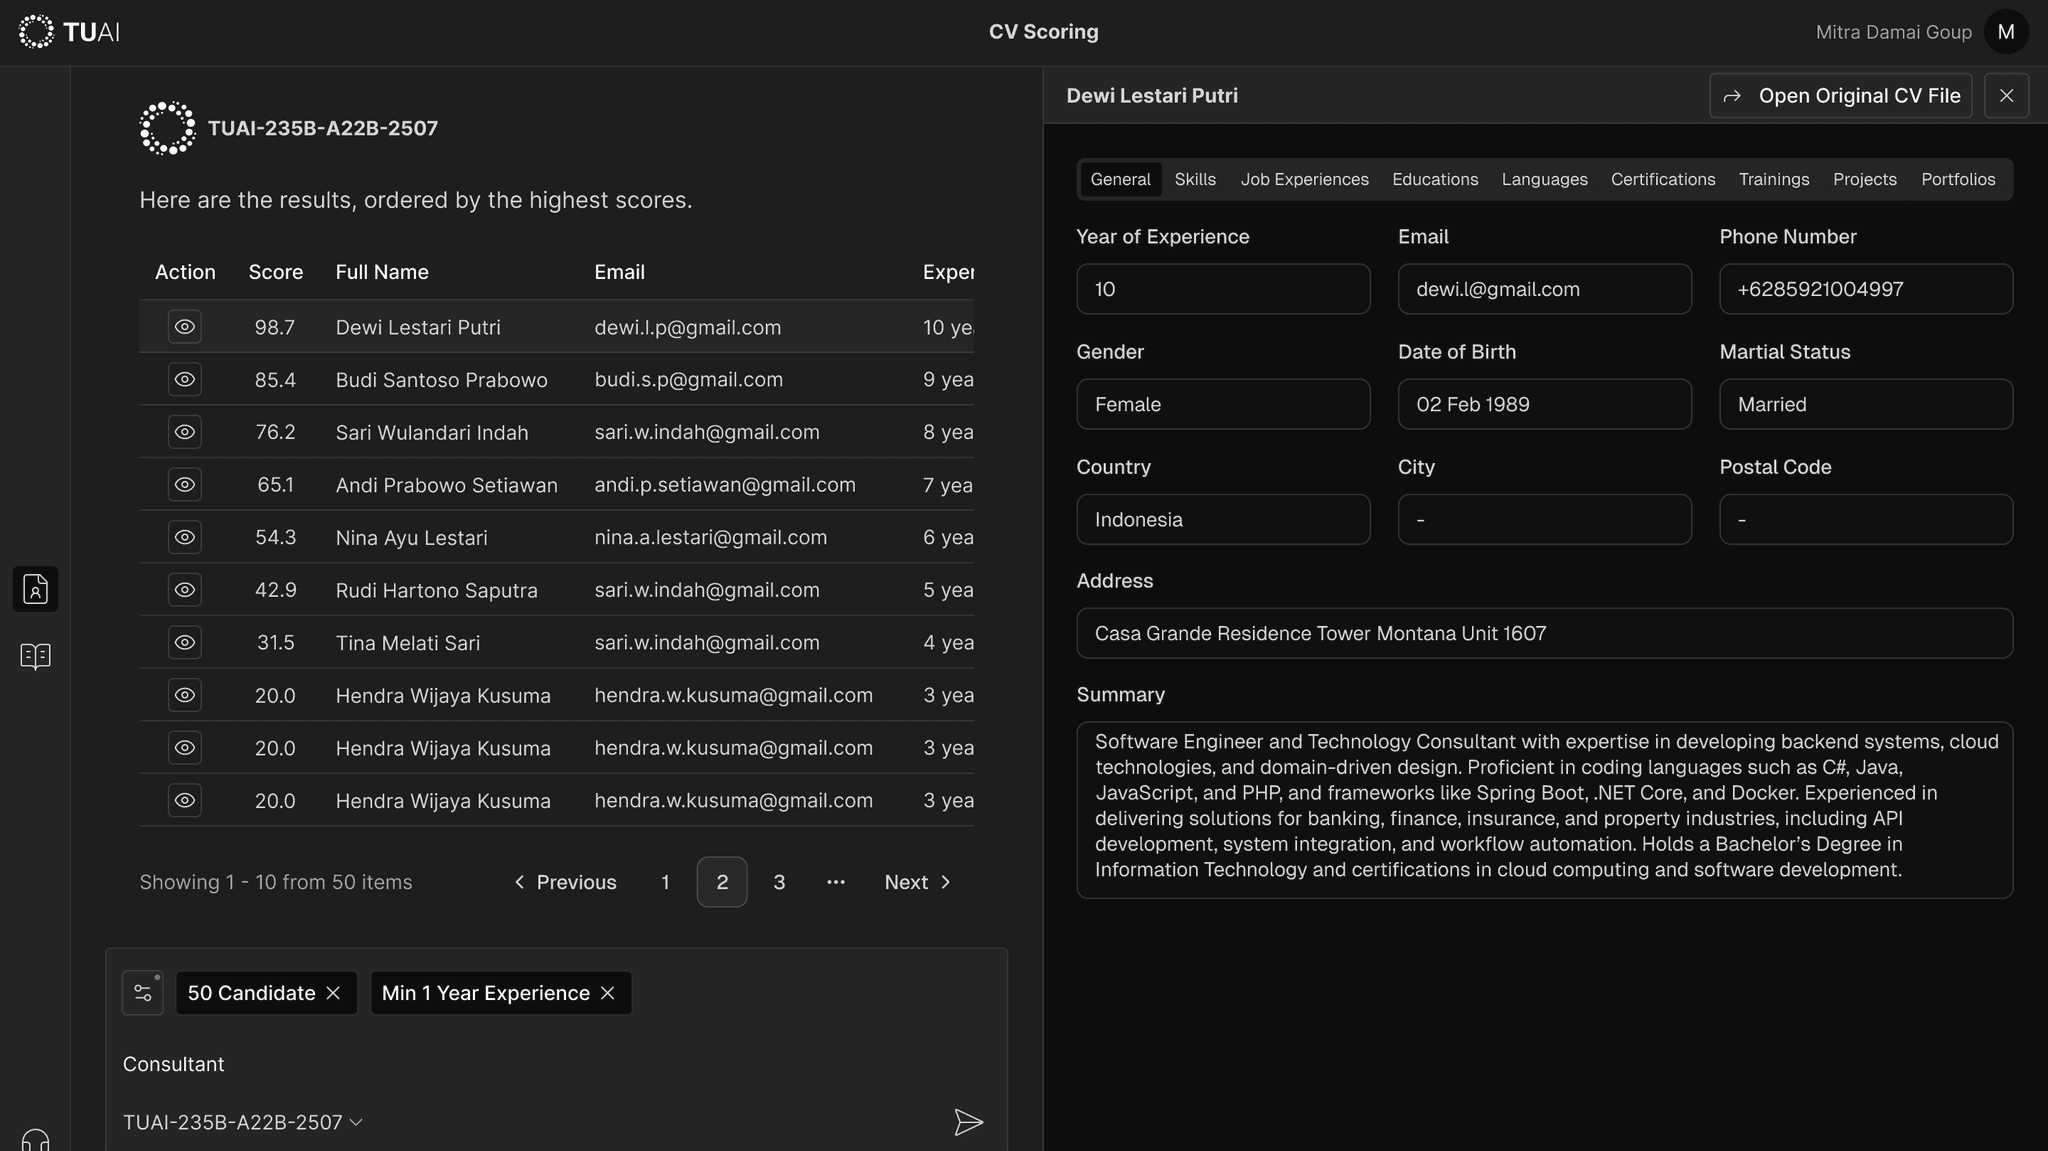
Task: View Budi Santoso Prabowo's details eye icon
Action: pos(185,380)
